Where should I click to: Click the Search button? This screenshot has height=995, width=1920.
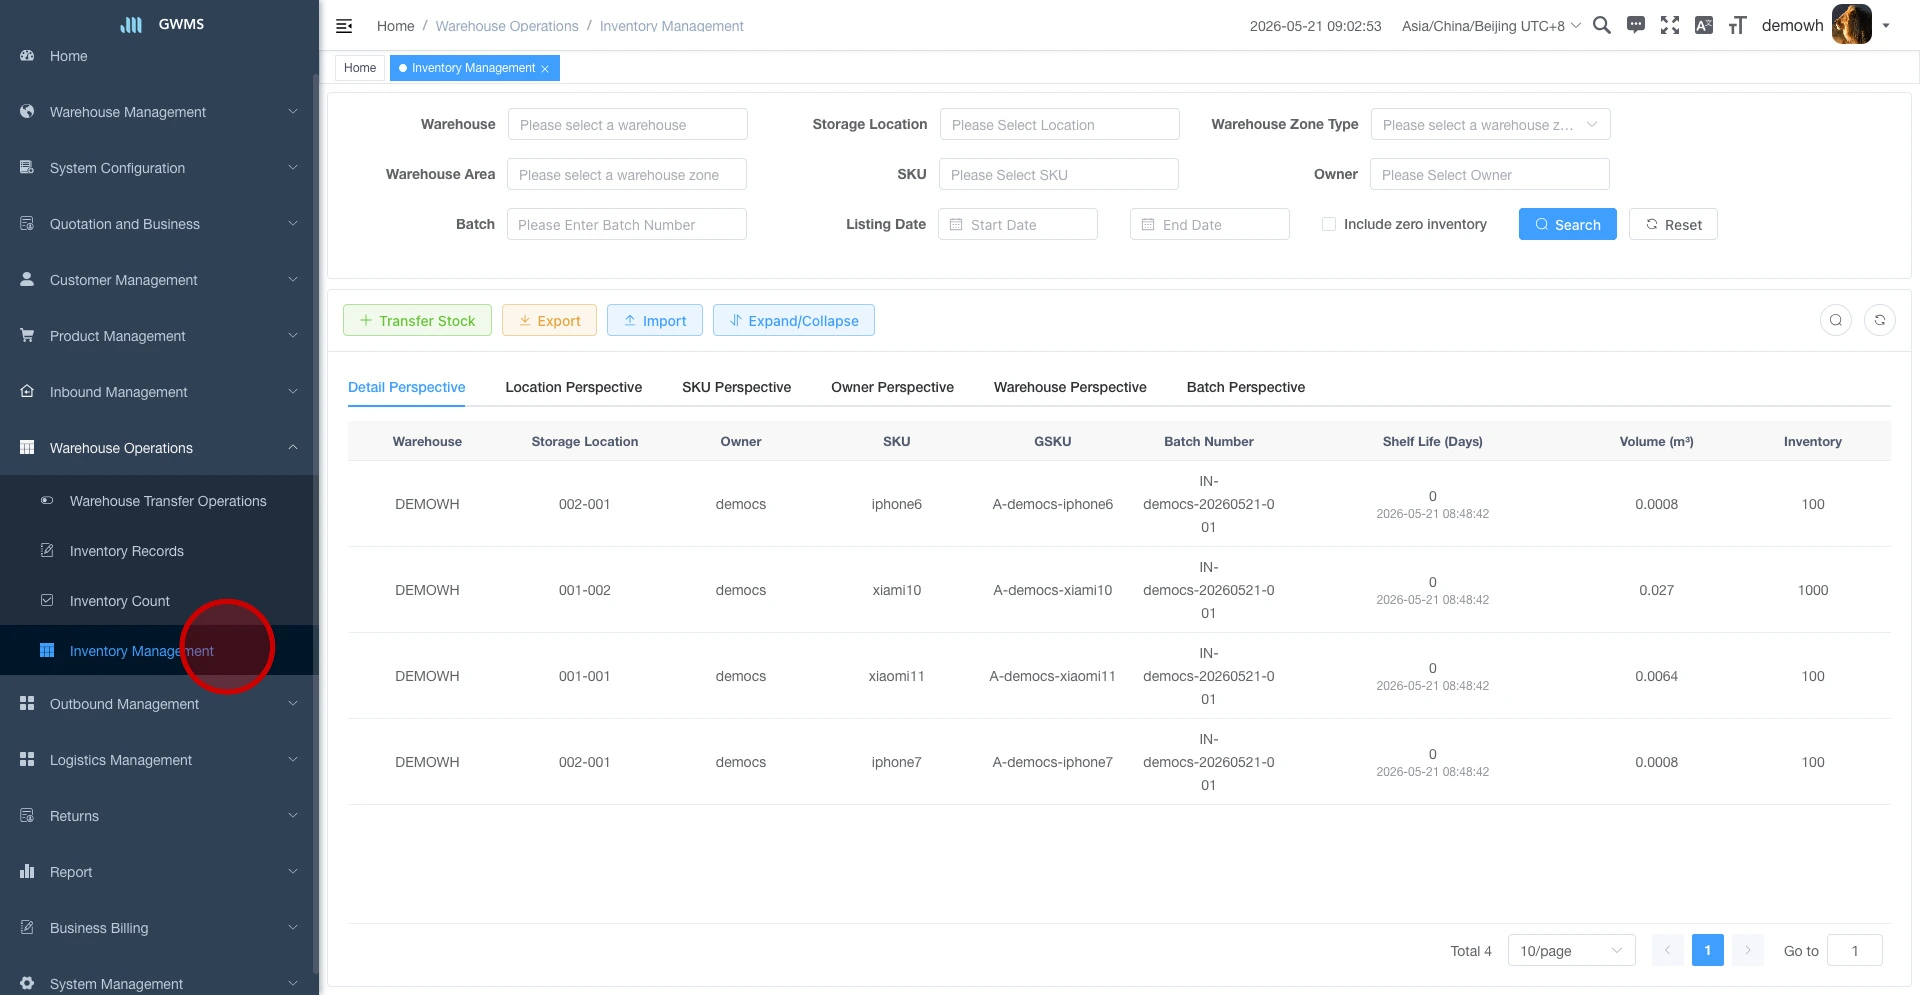pos(1568,224)
